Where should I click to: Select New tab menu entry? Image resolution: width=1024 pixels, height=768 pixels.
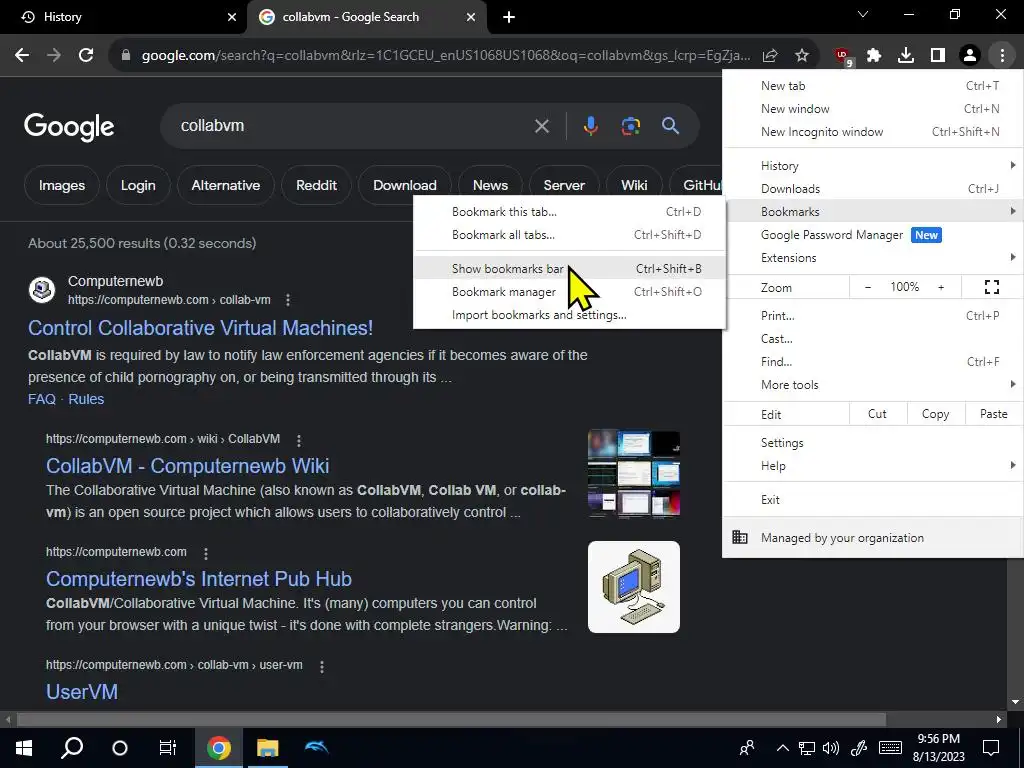tap(872, 86)
